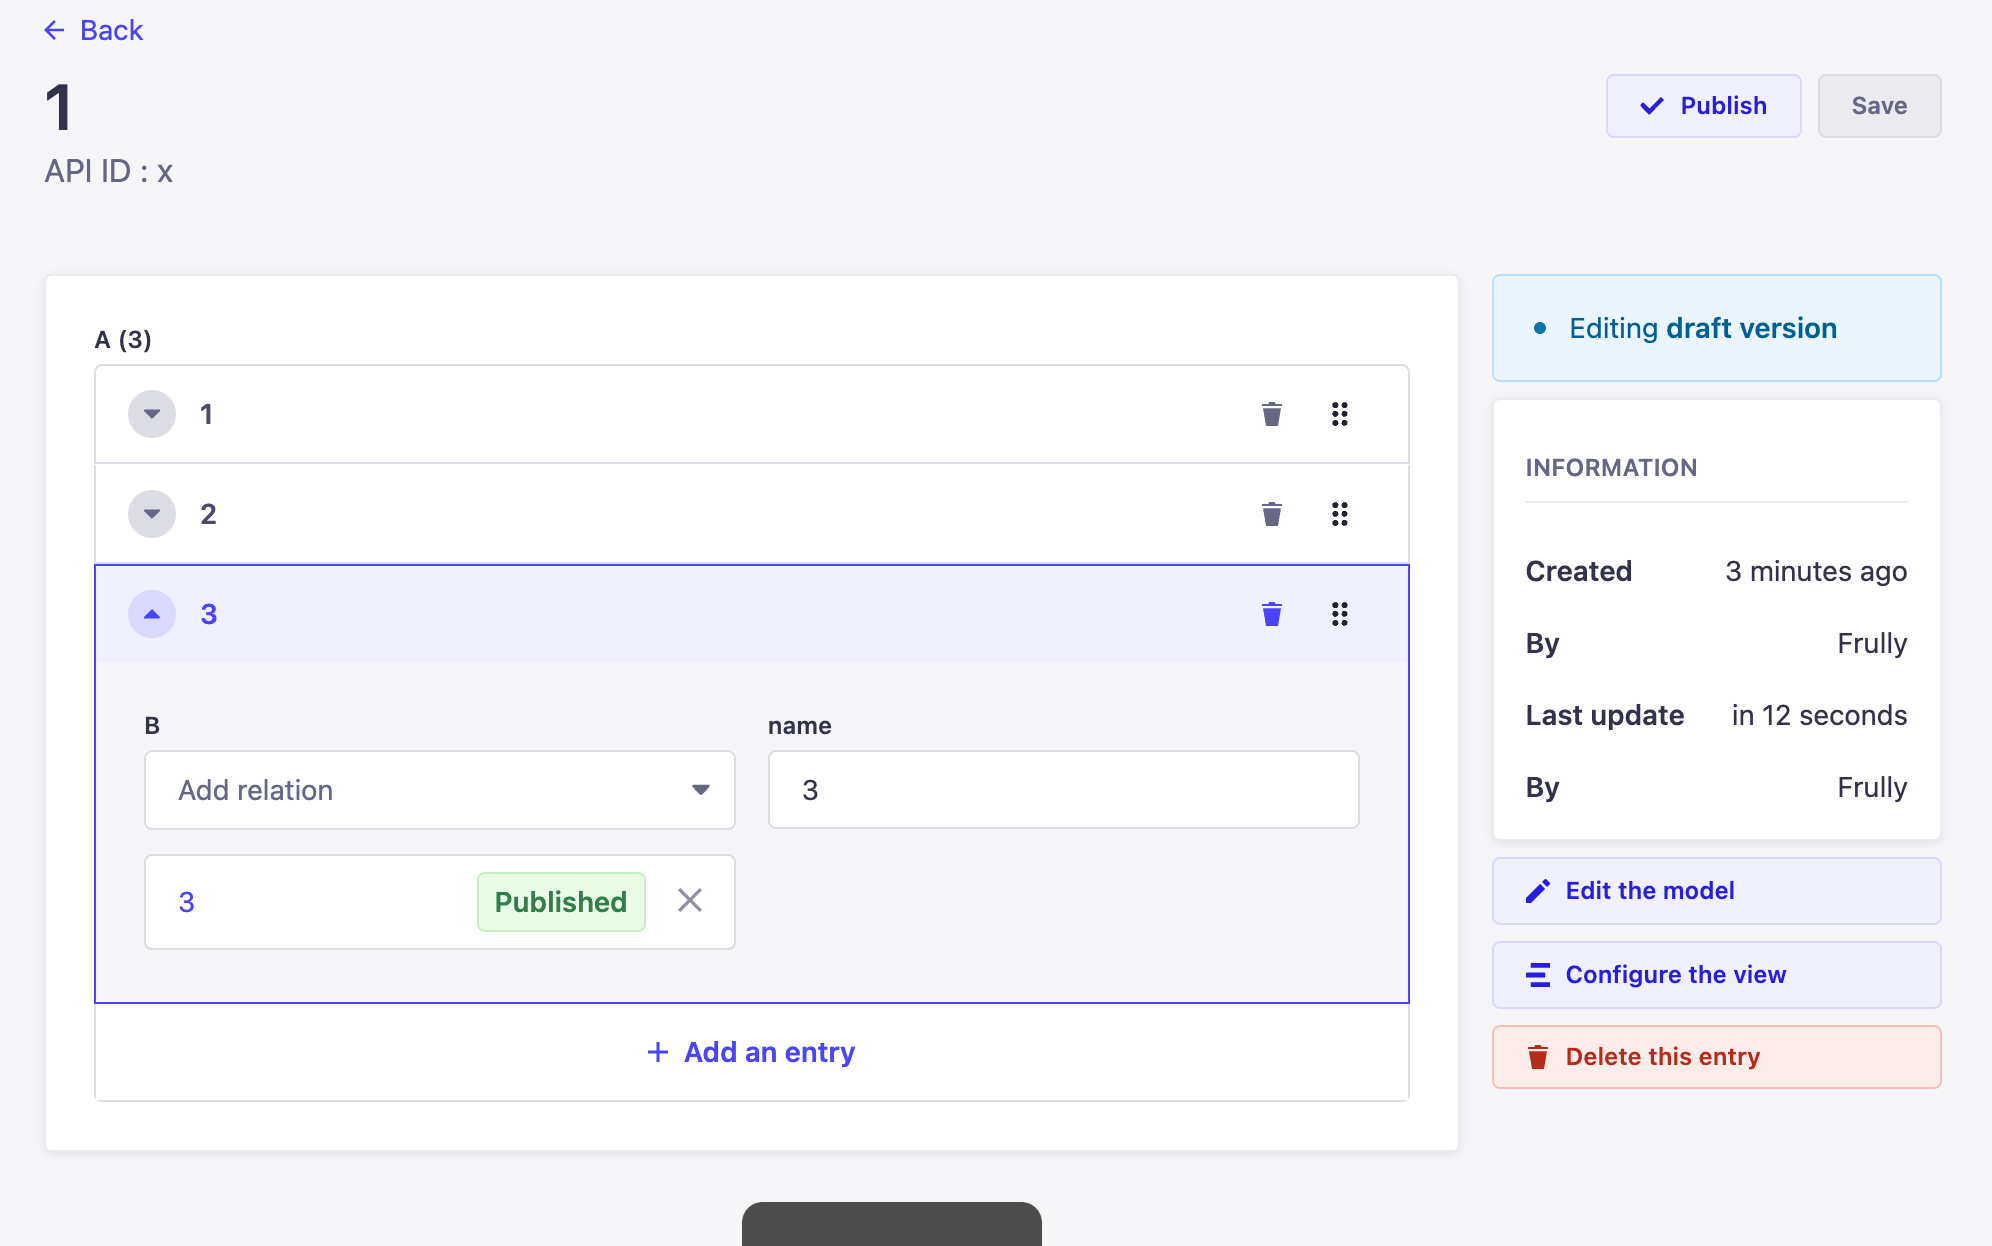Viewport: 1992px width, 1246px height.
Task: Open the Add relation dropdown
Action: 440,790
